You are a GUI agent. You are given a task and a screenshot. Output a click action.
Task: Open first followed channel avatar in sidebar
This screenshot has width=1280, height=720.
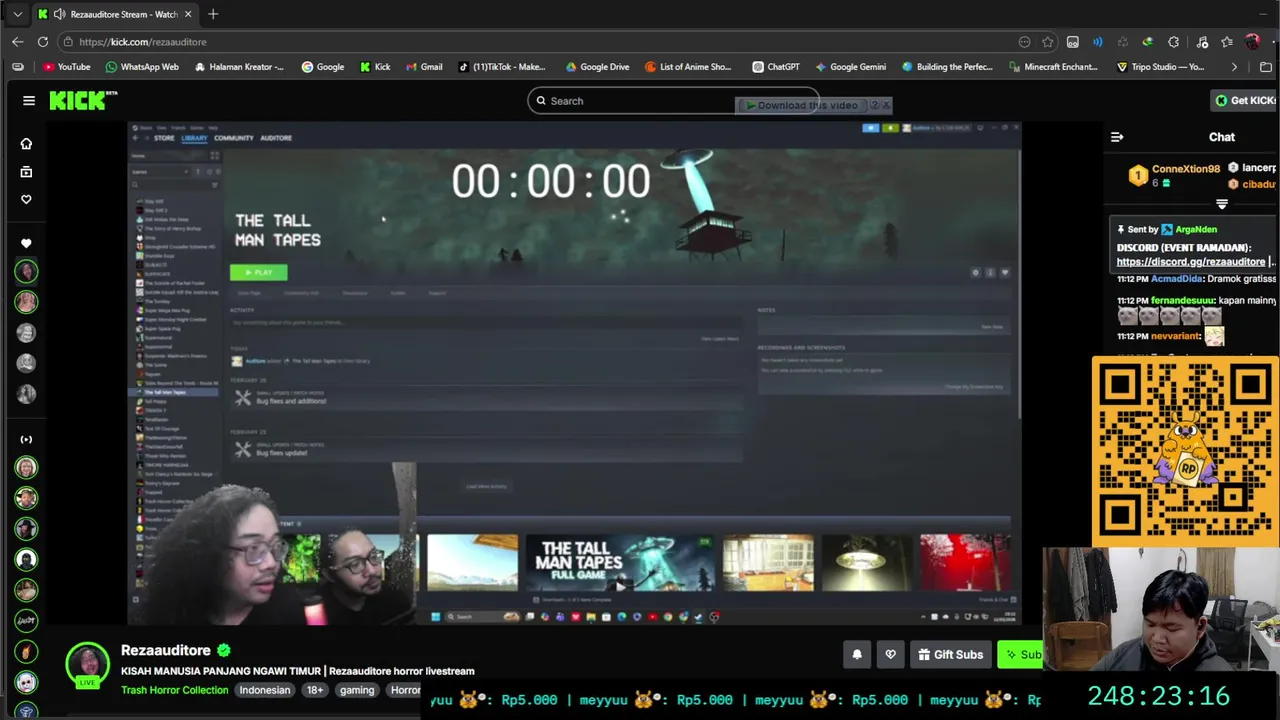click(x=26, y=271)
